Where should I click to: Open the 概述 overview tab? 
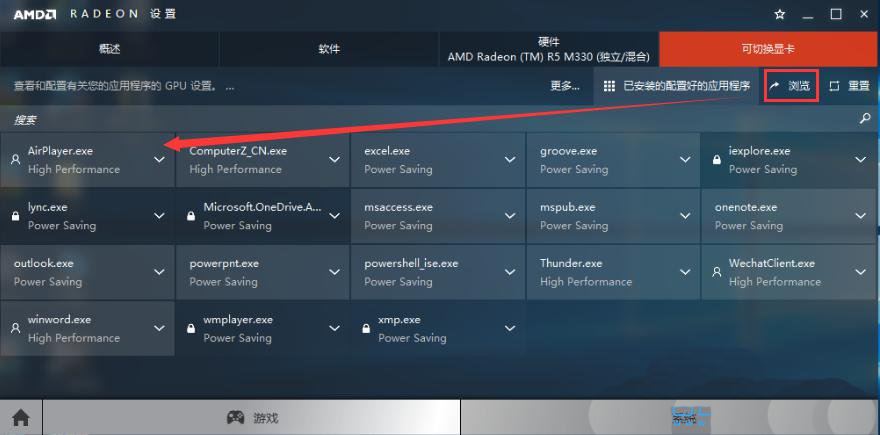[109, 49]
